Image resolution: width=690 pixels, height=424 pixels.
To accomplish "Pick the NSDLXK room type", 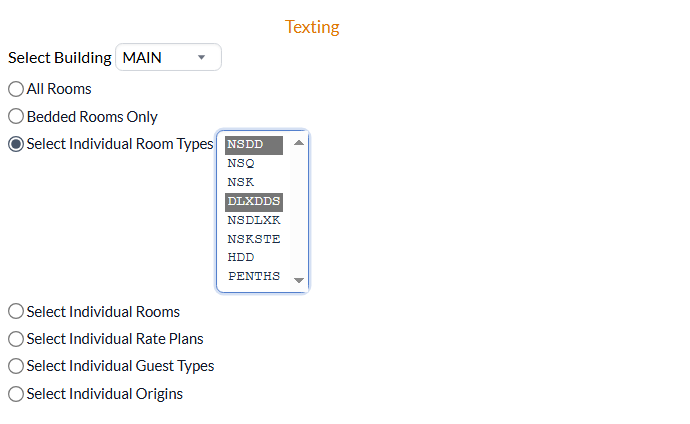I will pos(254,220).
